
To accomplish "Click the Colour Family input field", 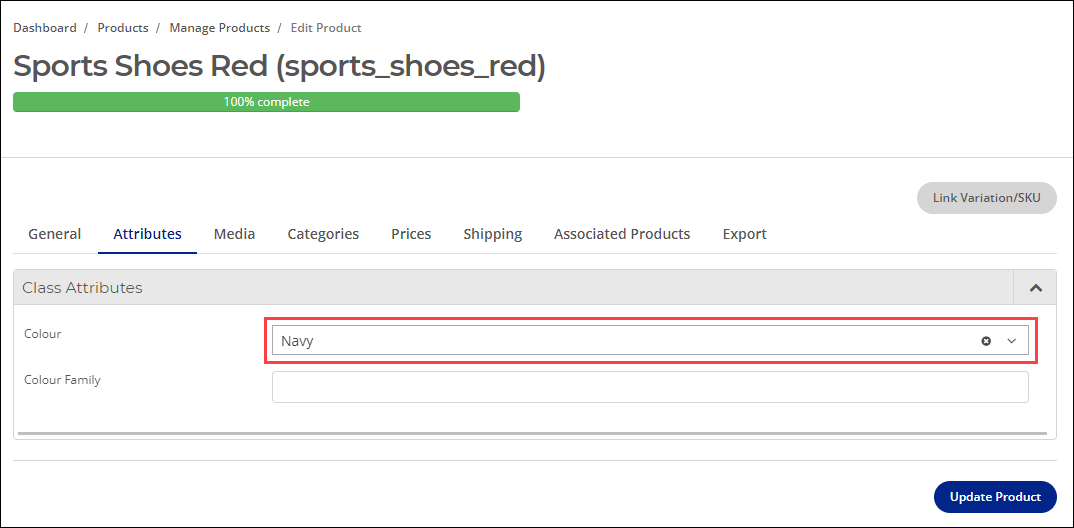I will (650, 387).
